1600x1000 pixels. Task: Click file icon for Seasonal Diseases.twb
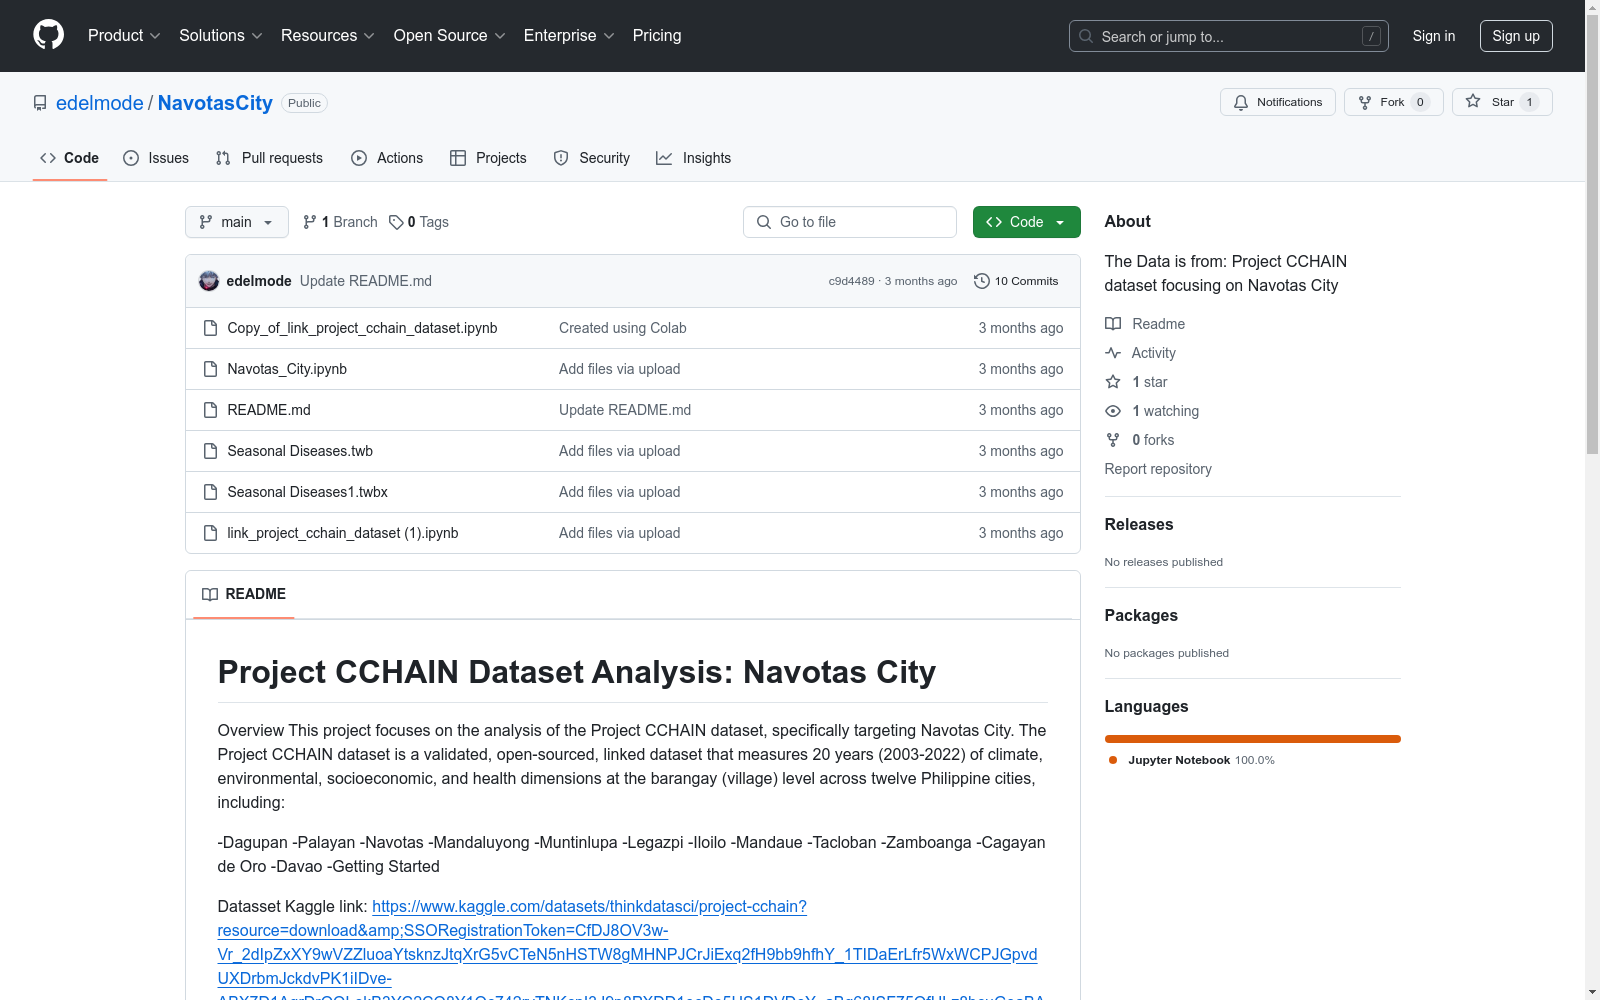tap(210, 451)
